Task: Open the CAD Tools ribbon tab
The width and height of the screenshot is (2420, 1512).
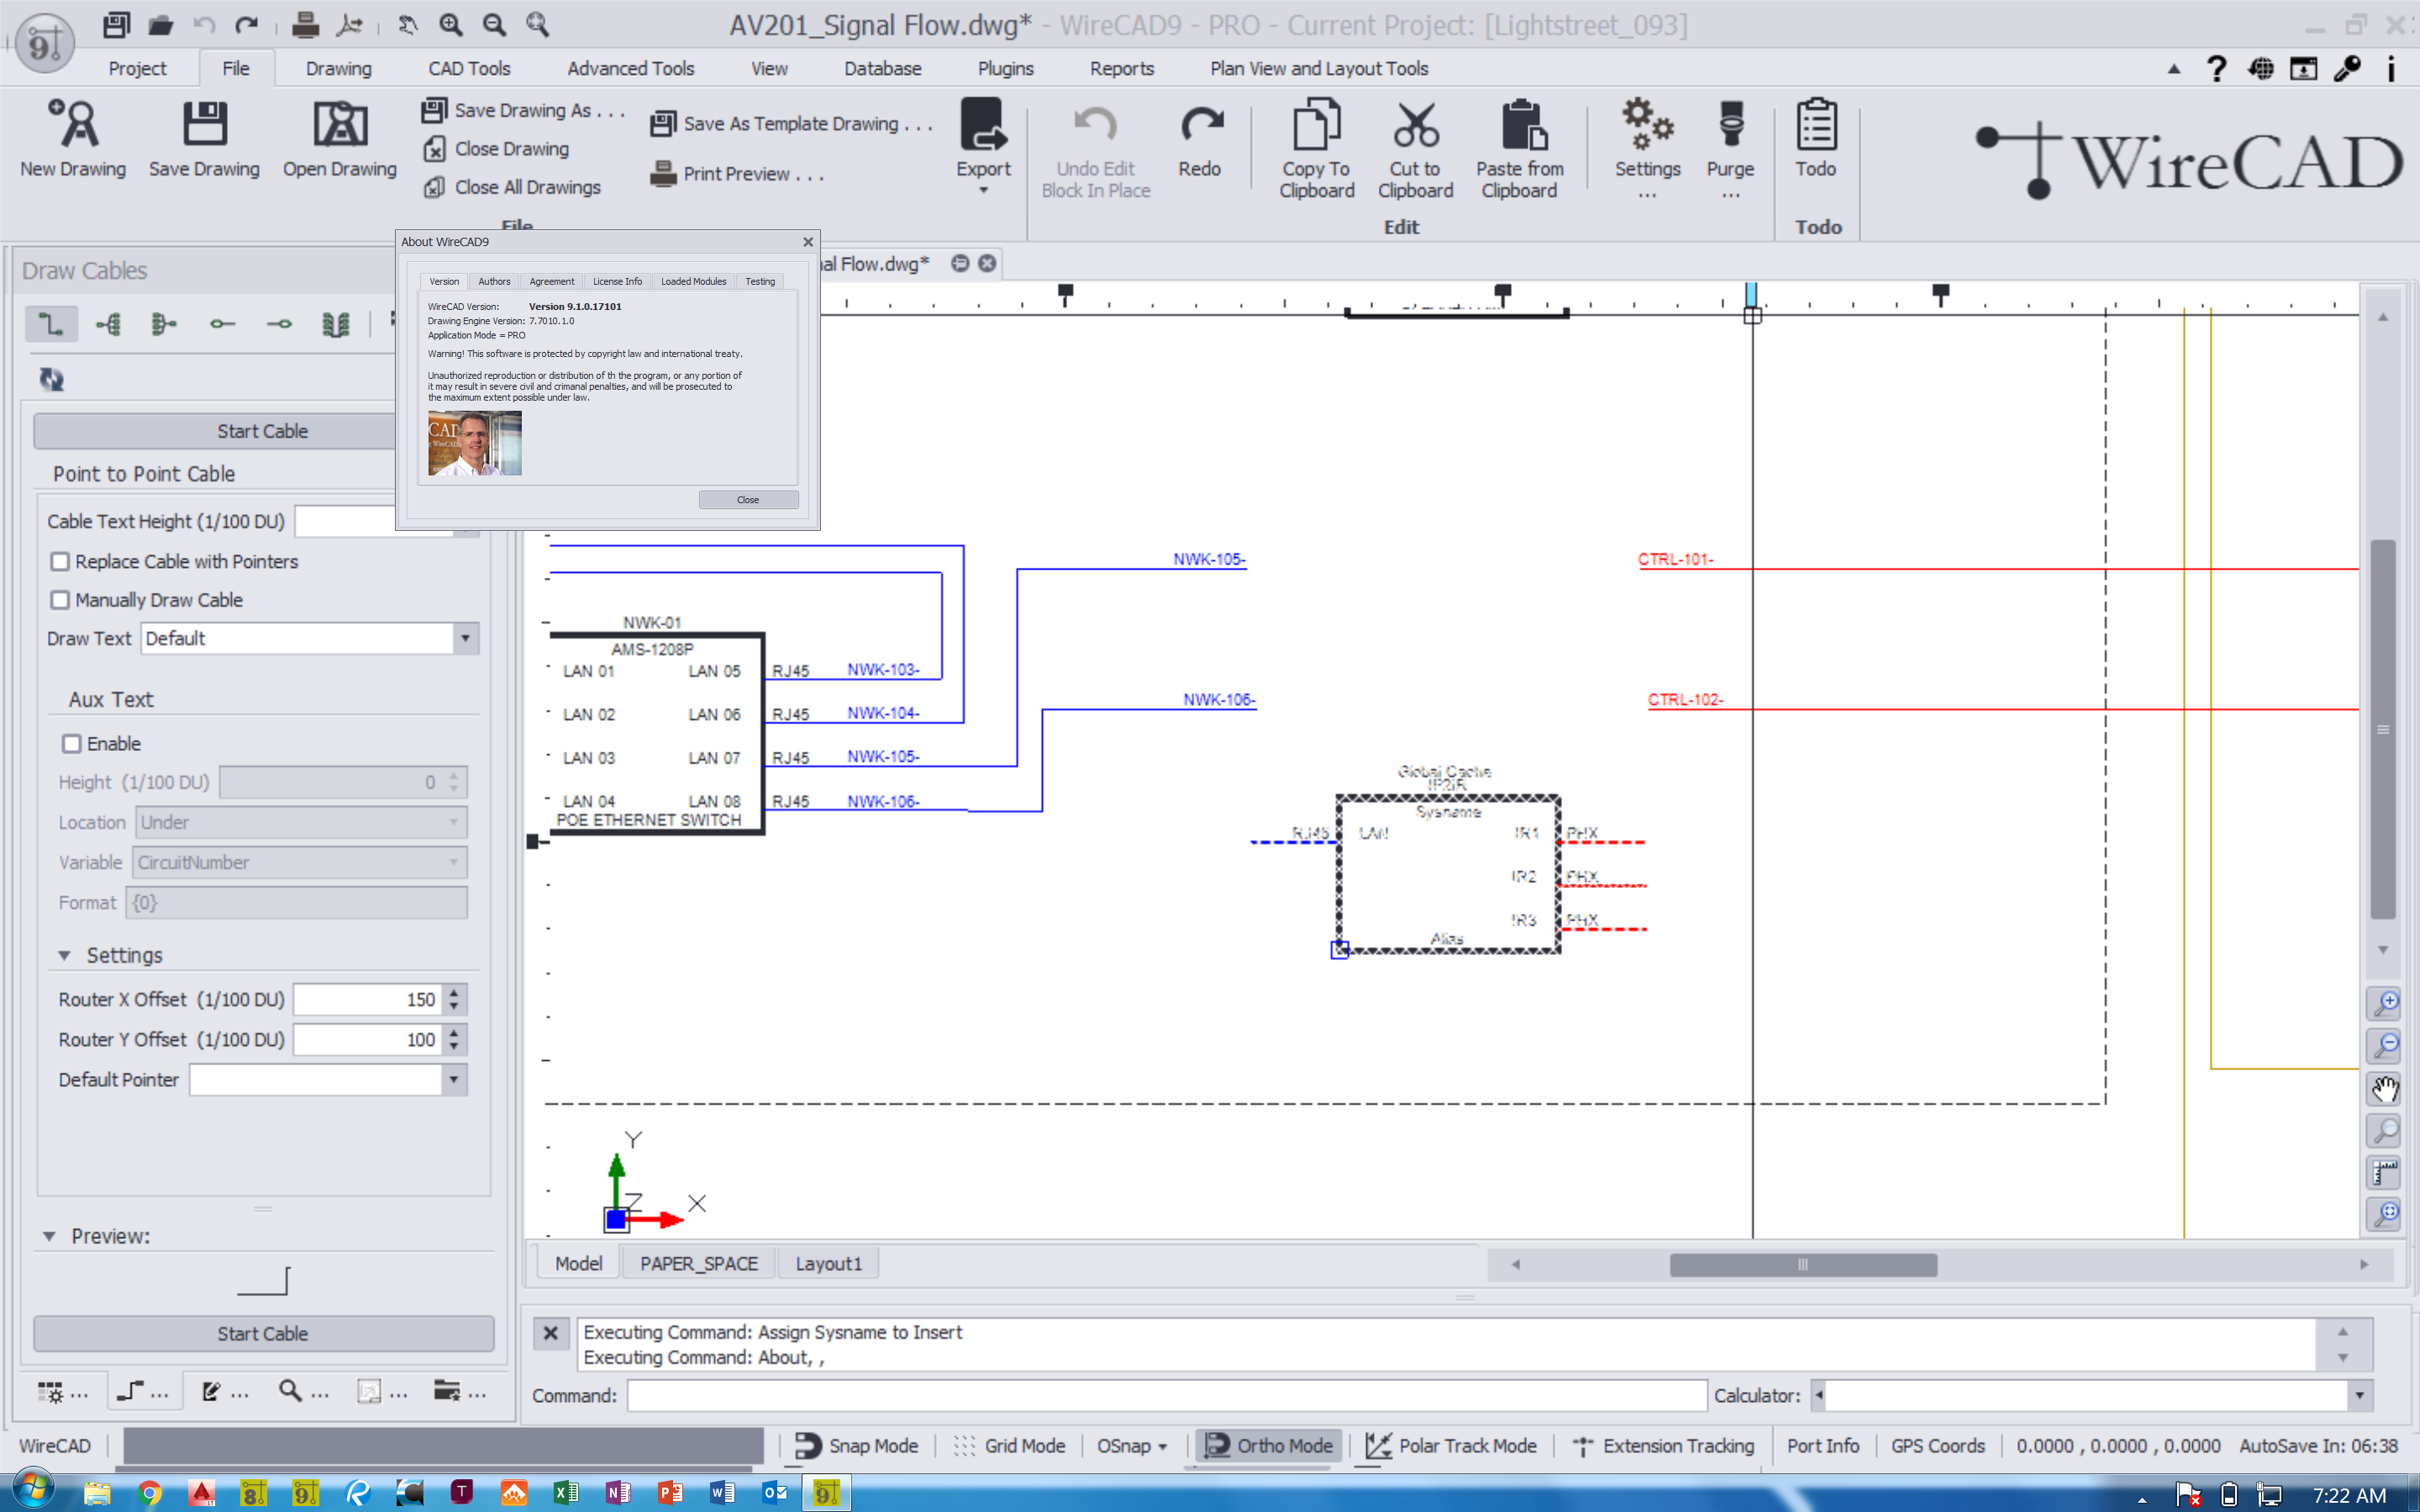Action: [x=469, y=68]
